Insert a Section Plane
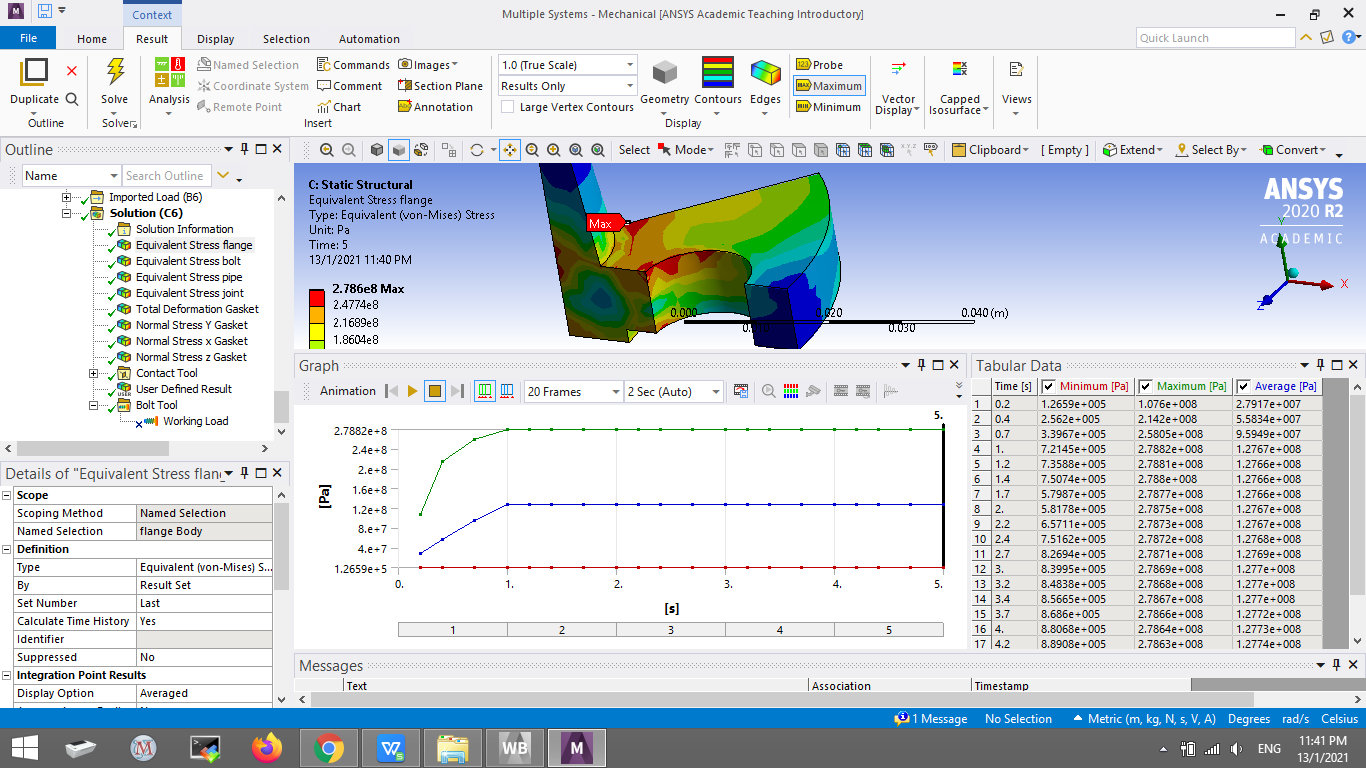 pyautogui.click(x=440, y=85)
